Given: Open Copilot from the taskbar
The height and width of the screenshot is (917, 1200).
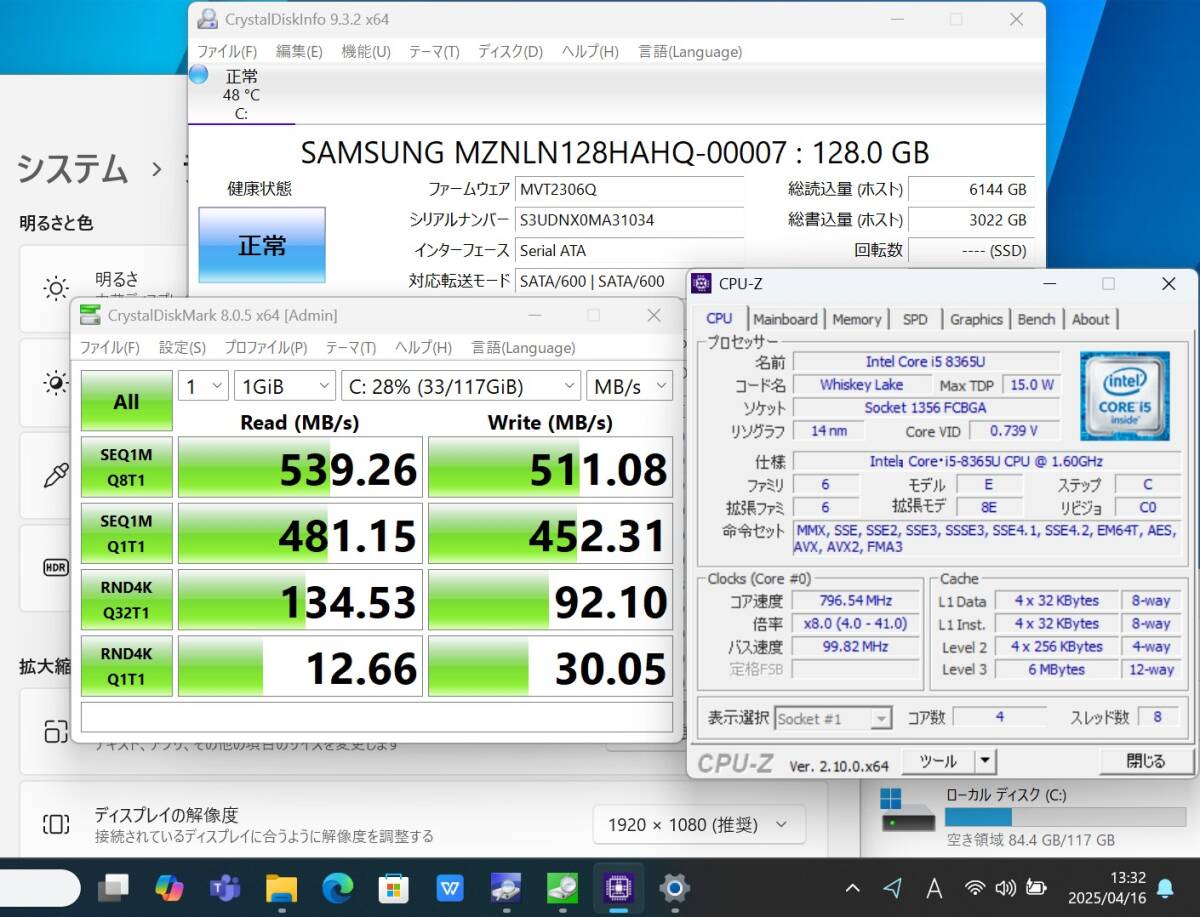Looking at the screenshot, I should [x=169, y=886].
